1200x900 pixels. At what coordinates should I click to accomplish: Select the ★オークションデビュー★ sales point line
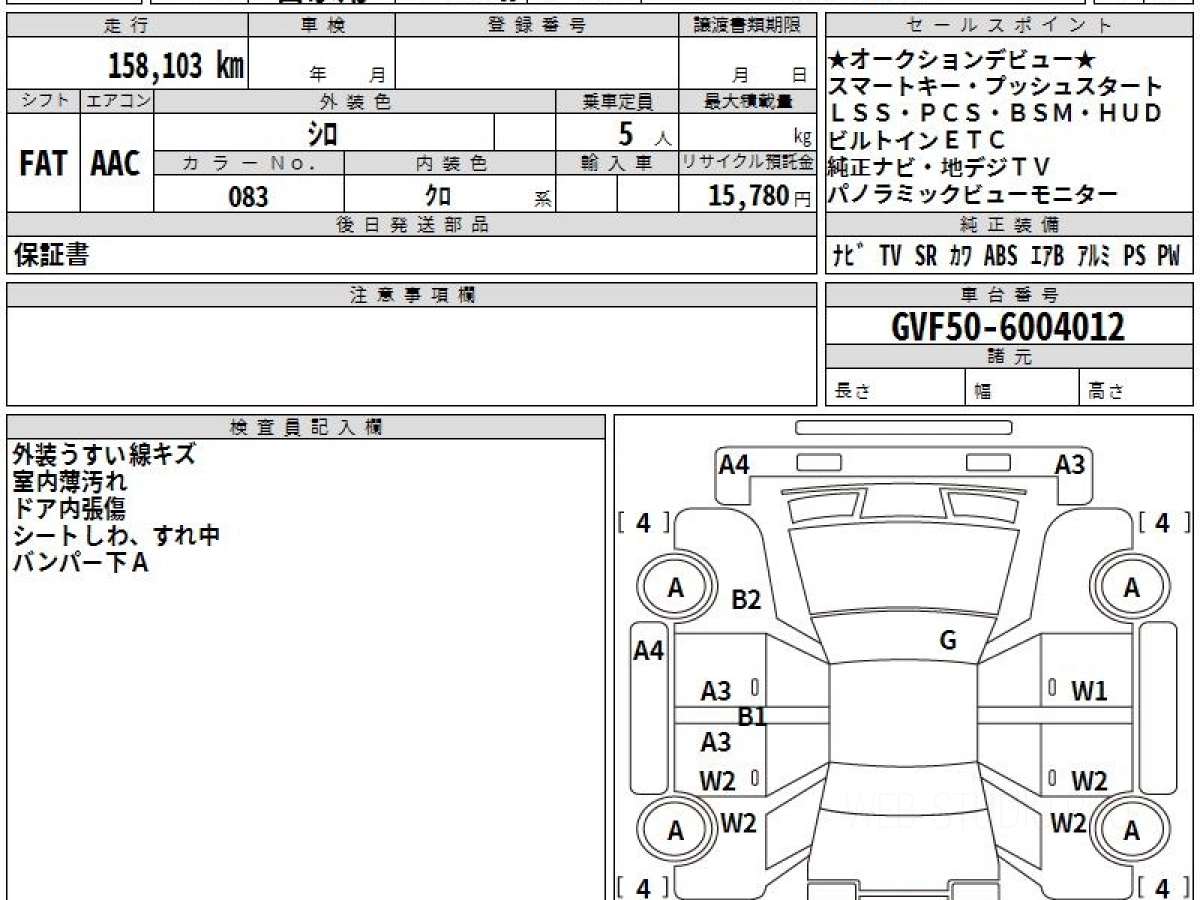[x=963, y=60]
